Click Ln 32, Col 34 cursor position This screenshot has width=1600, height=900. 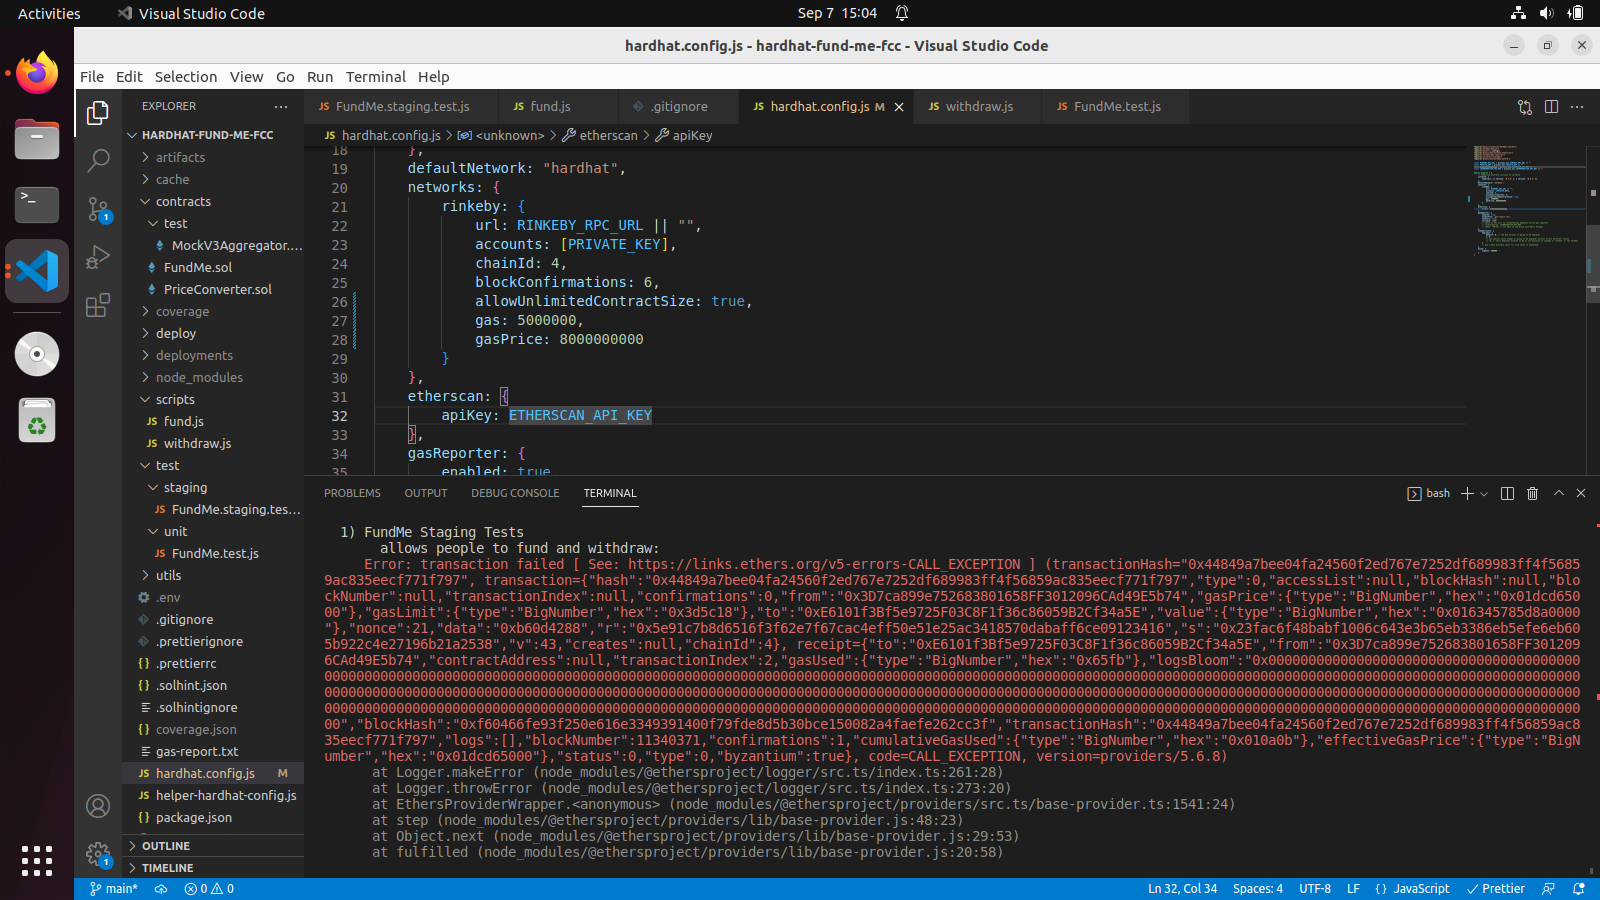(x=1182, y=889)
